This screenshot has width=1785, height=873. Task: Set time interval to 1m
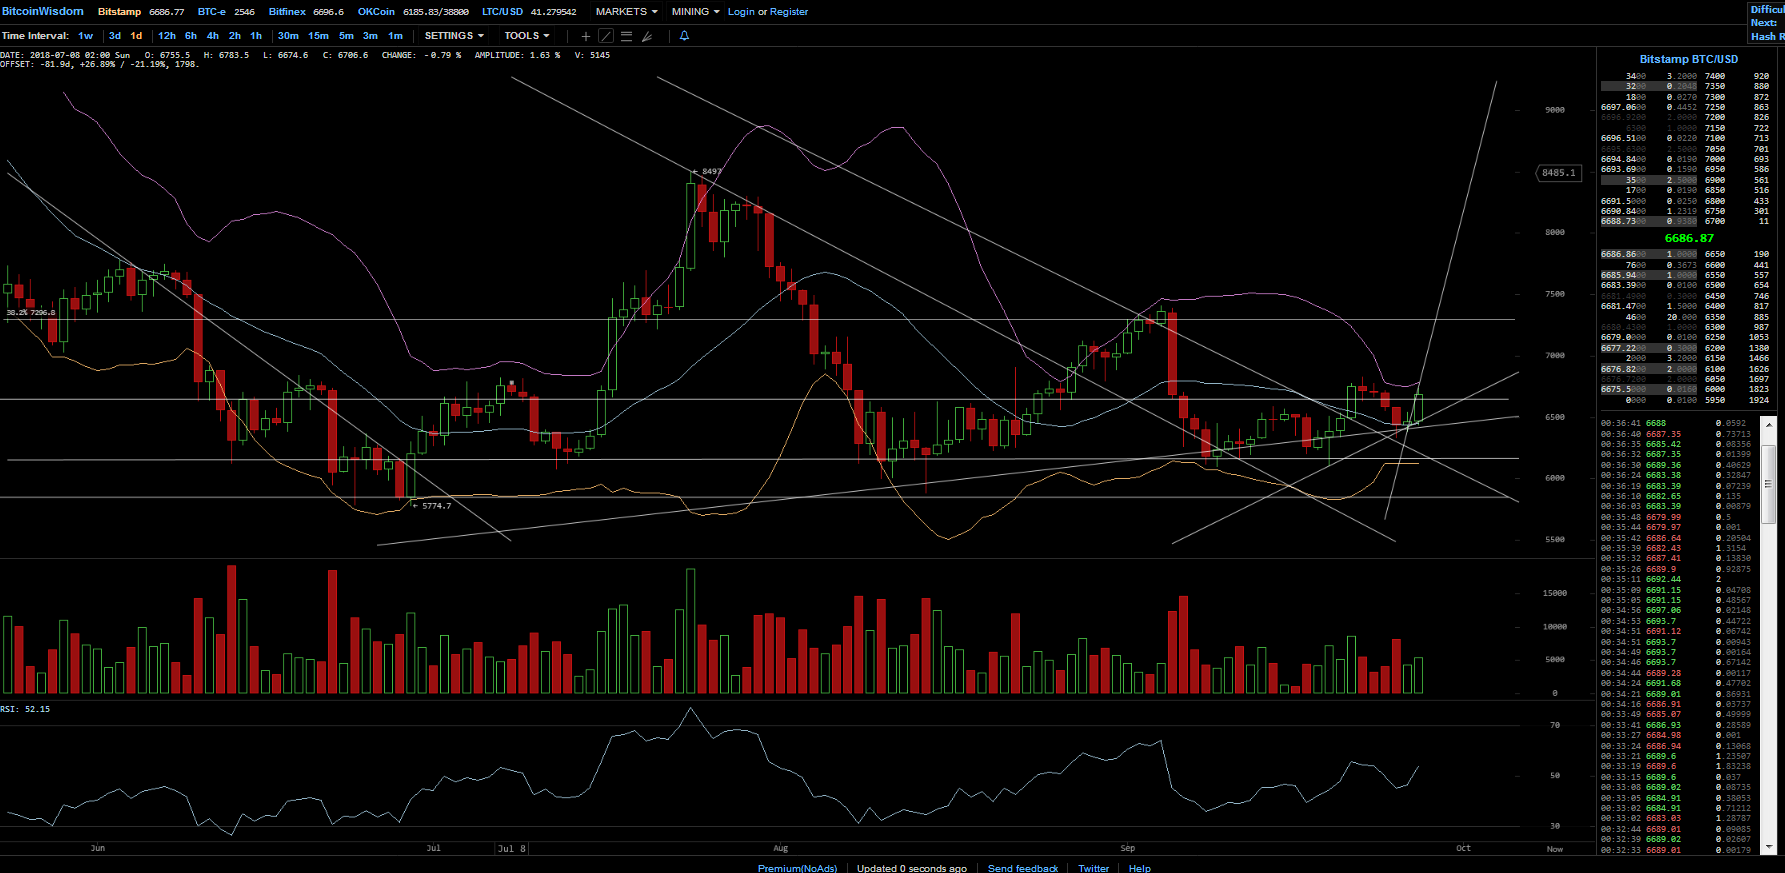[395, 36]
